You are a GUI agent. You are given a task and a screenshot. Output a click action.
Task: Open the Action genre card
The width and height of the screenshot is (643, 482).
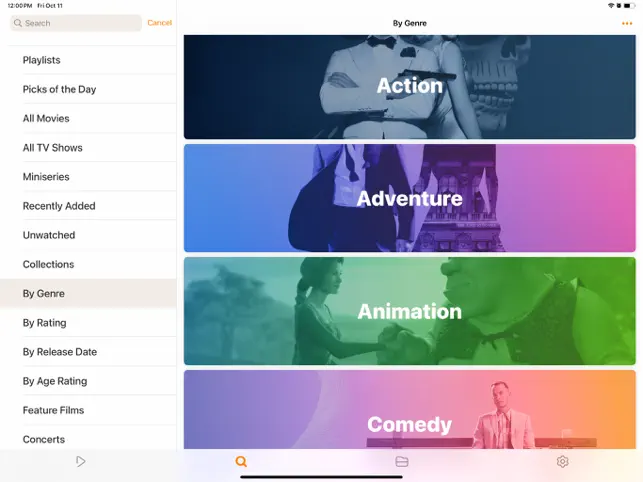[x=410, y=87]
